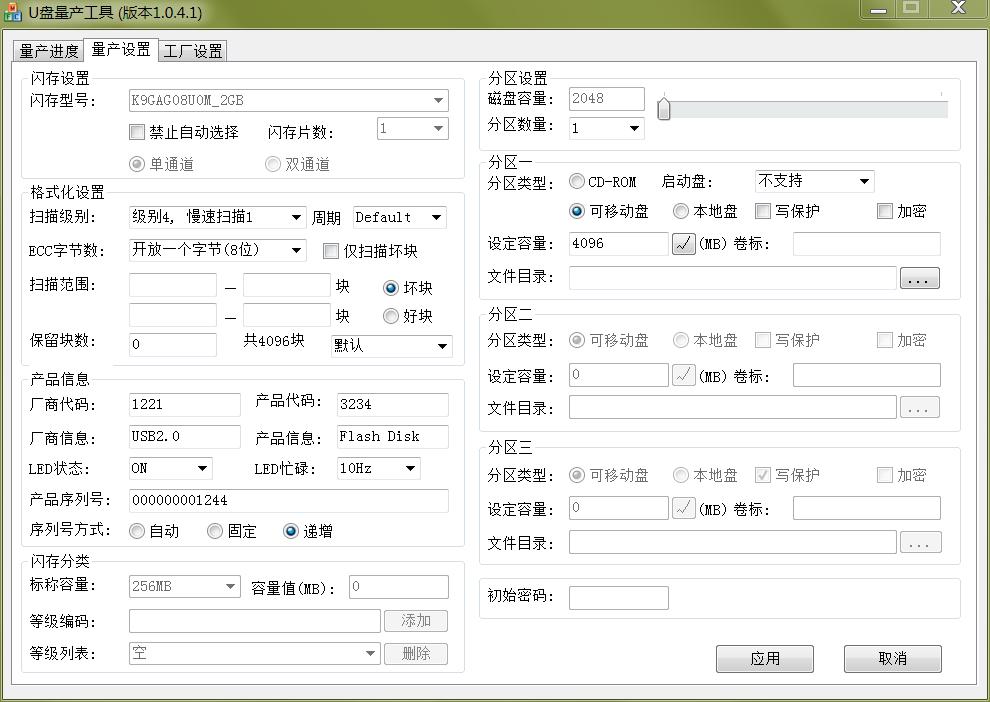Click the 分区一 卷标 input field
Image resolution: width=990 pixels, height=702 pixels.
[x=867, y=244]
